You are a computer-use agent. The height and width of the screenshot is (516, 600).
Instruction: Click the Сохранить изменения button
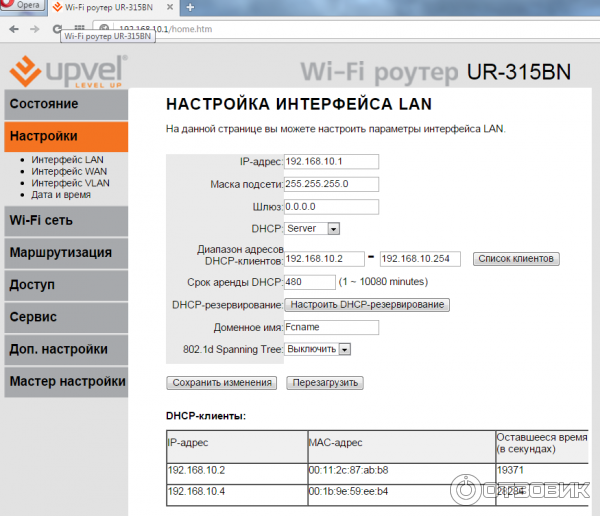[x=222, y=383]
